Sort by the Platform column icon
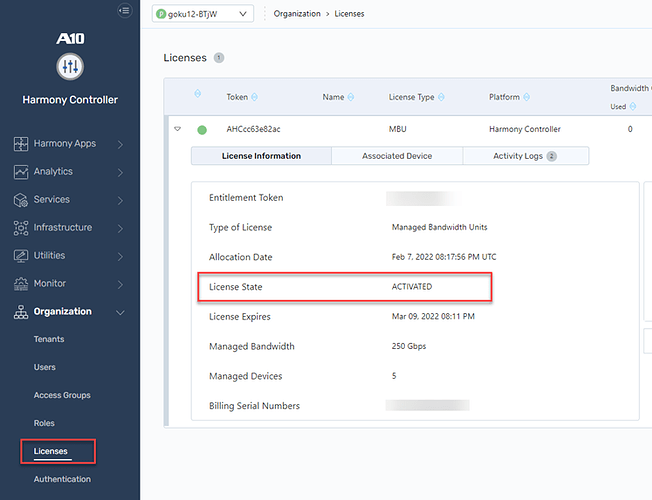Image resolution: width=652 pixels, height=500 pixels. (526, 97)
